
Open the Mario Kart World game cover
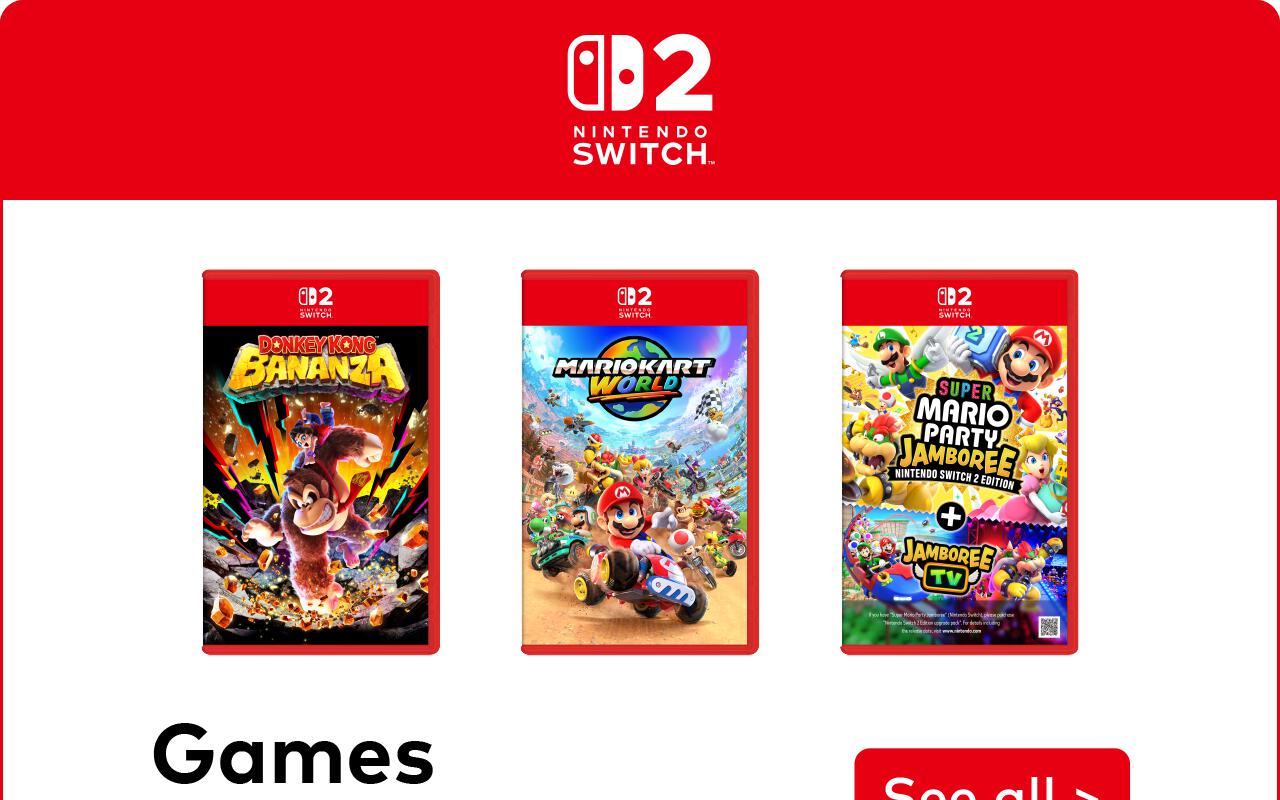click(640, 462)
